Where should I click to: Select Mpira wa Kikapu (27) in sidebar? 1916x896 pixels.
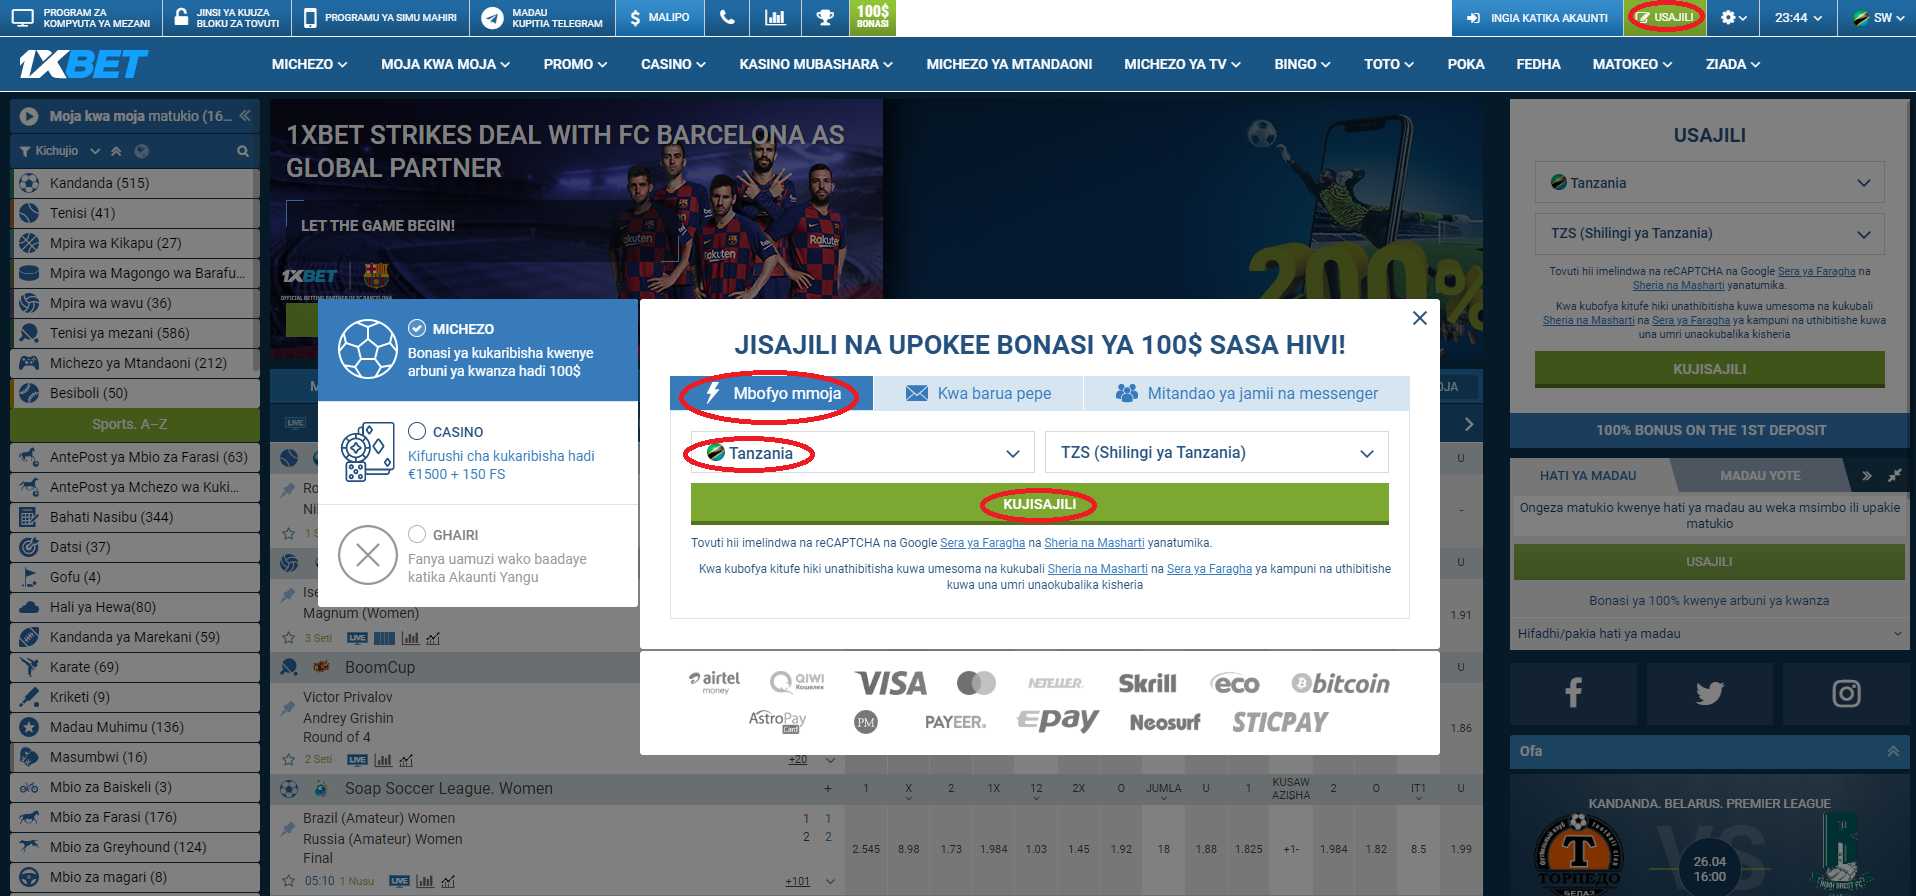coord(135,243)
